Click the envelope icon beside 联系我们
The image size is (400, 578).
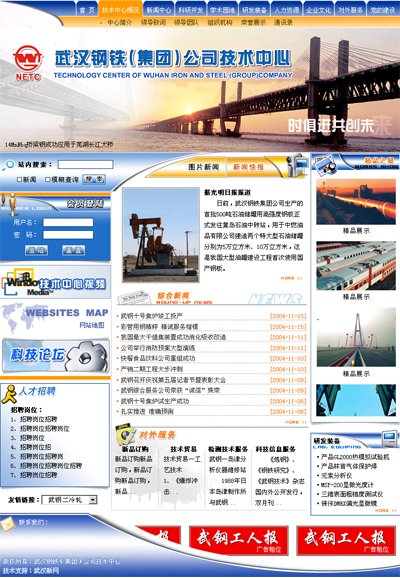coord(7,524)
